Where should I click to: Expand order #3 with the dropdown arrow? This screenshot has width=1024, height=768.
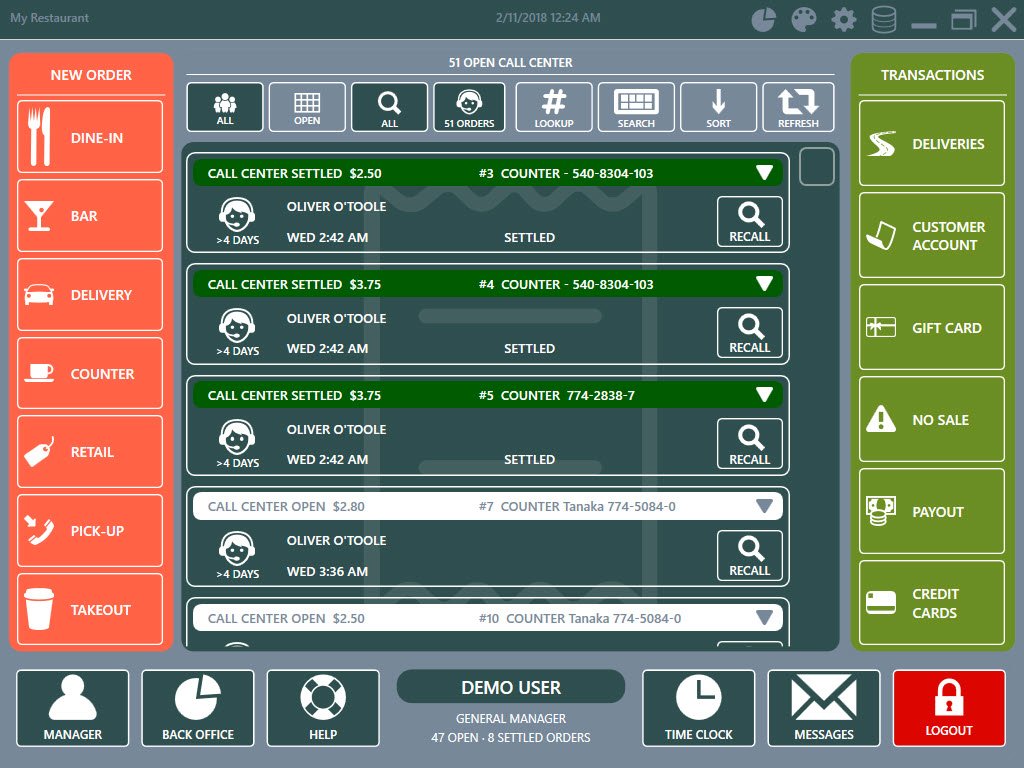tap(765, 173)
